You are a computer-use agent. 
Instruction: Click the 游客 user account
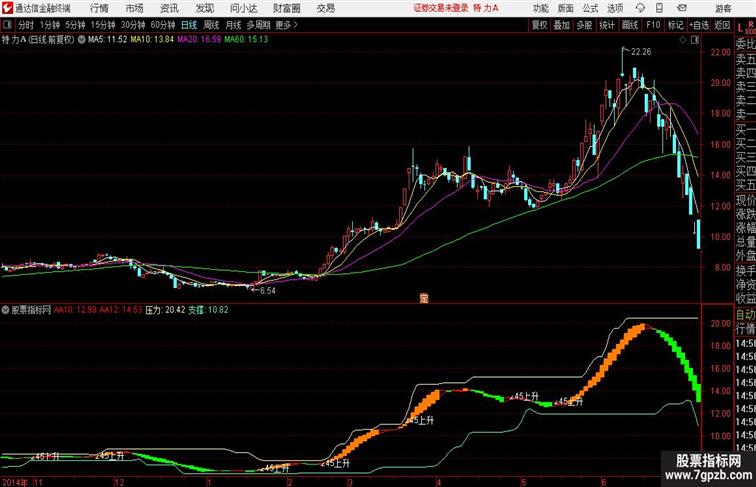pos(723,9)
